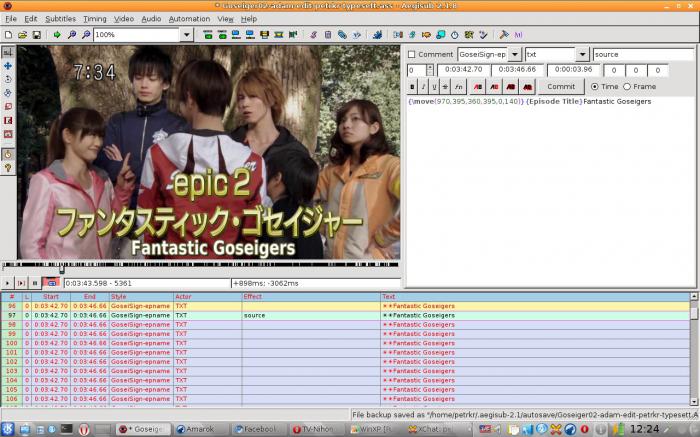Pick the outline color AB swatch
The image size is (700, 437).
511,87
